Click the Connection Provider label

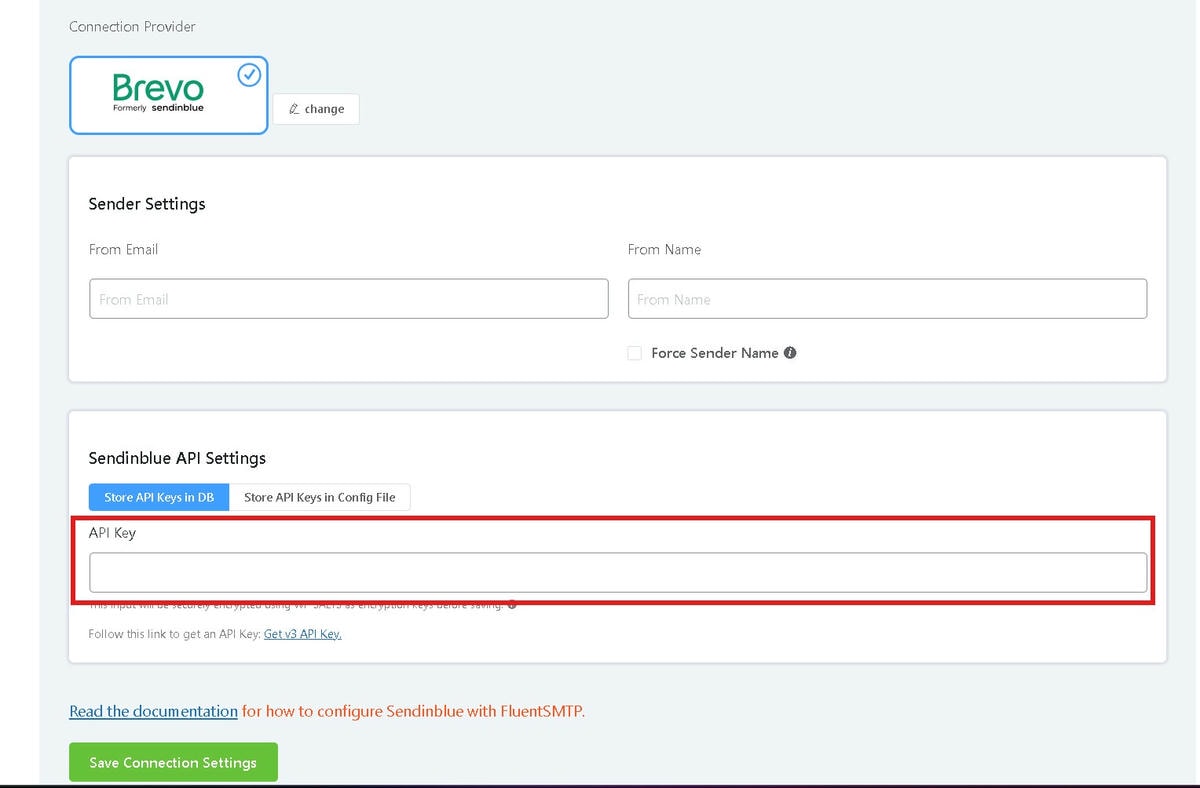[x=132, y=27]
